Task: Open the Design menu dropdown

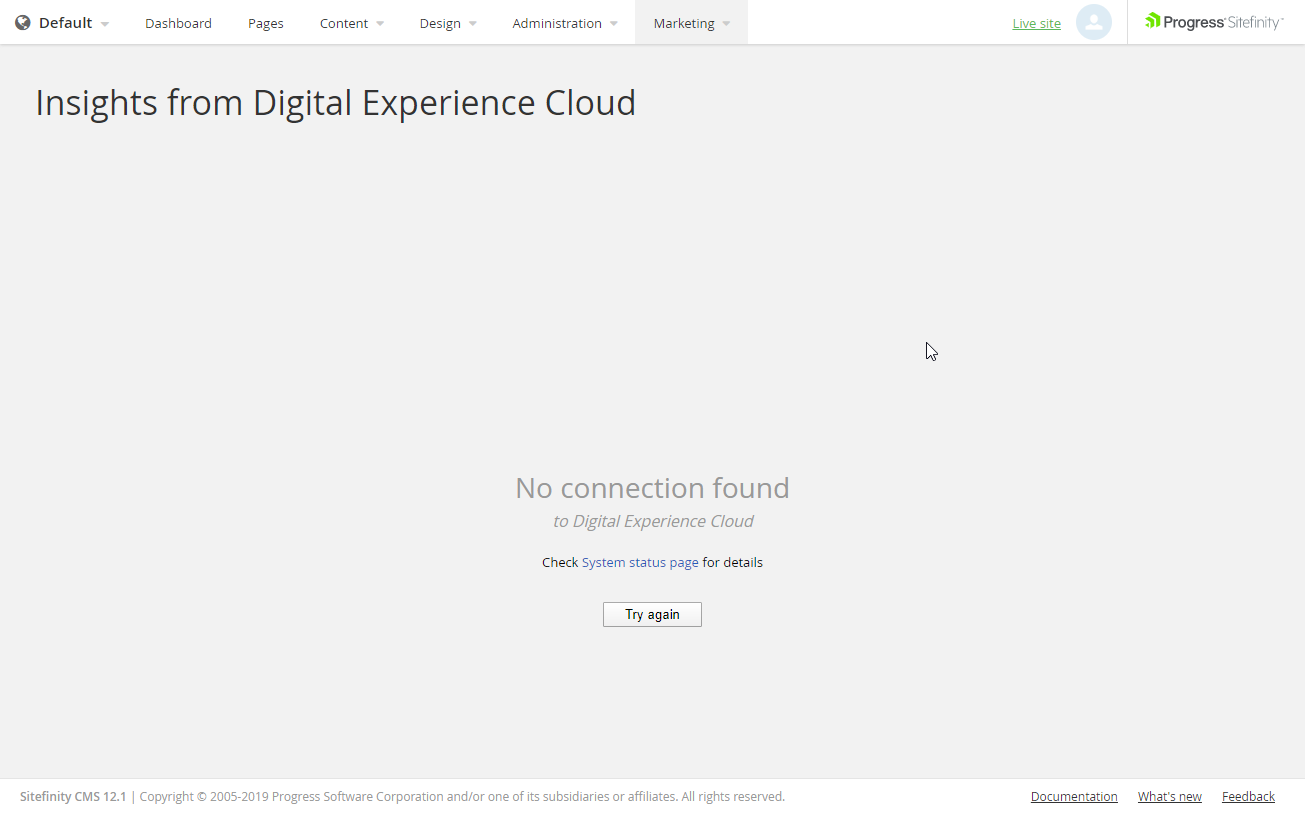Action: [448, 23]
